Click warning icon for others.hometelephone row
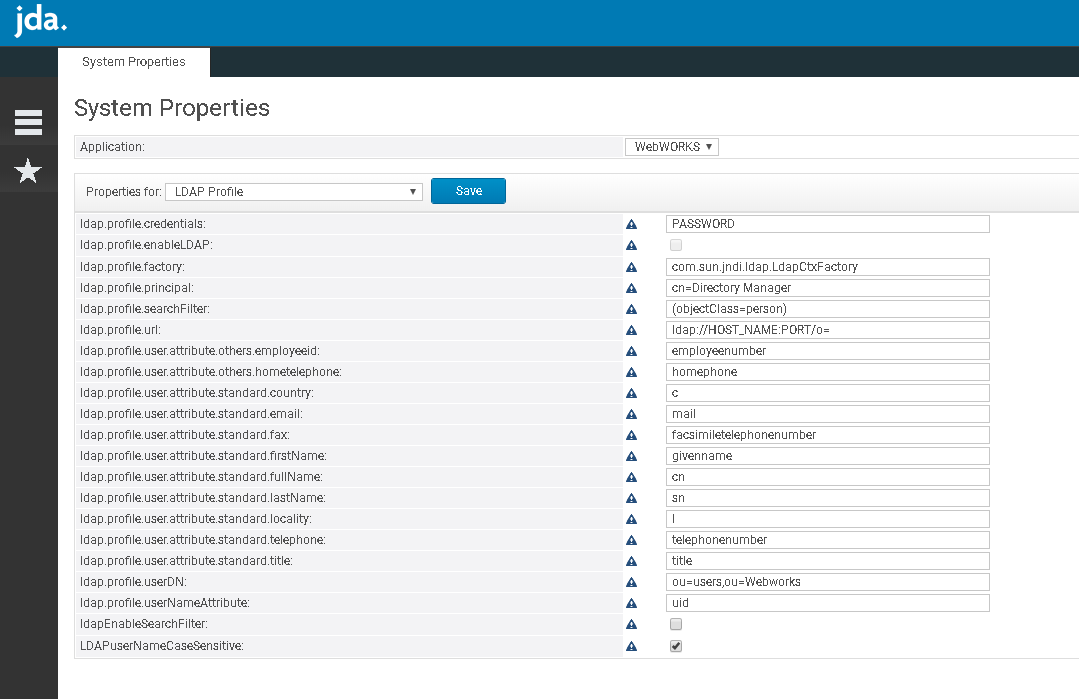This screenshot has width=1079, height=699. [631, 372]
